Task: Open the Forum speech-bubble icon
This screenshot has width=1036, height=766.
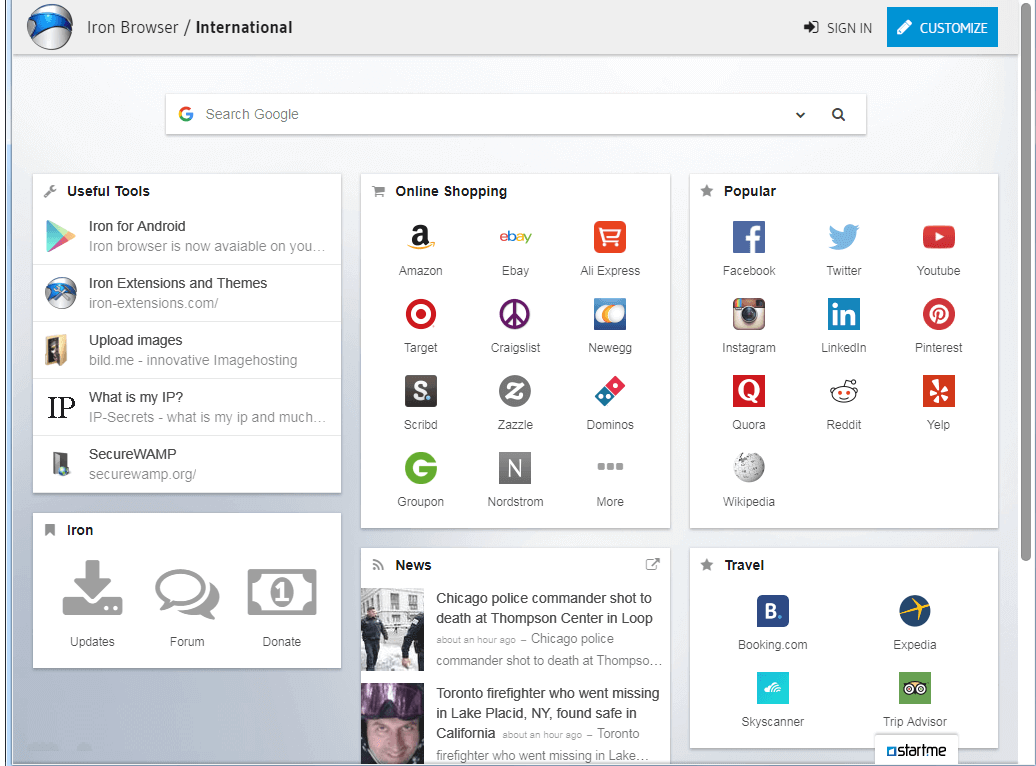Action: 187,594
